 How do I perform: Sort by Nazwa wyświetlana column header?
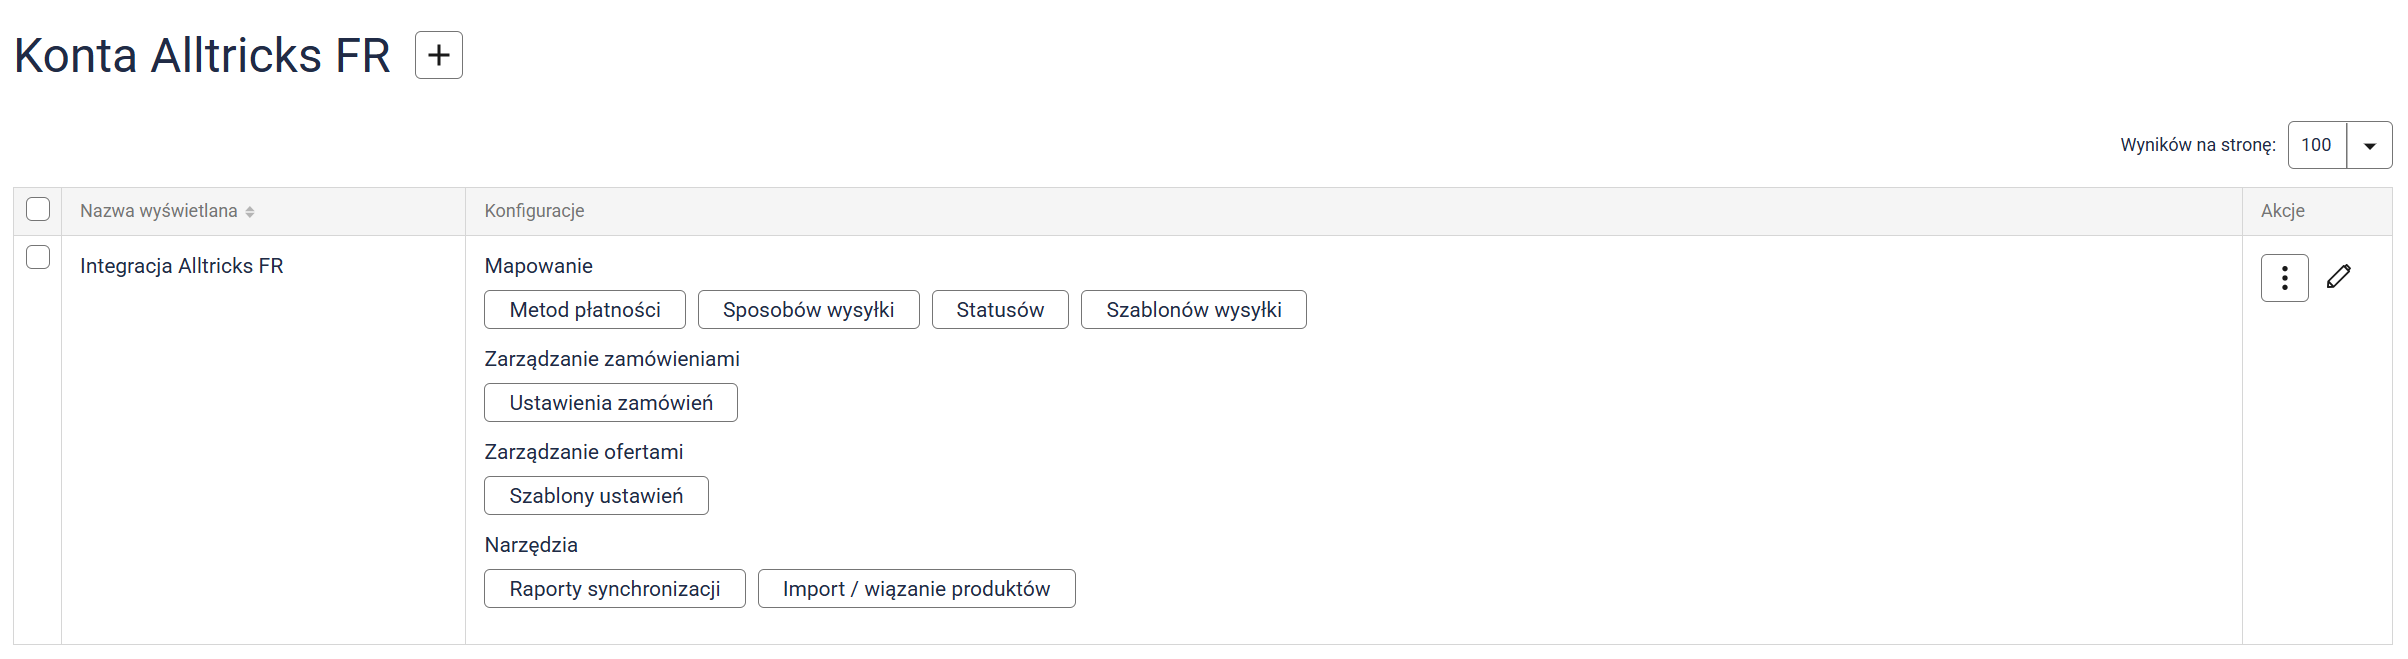click(159, 211)
